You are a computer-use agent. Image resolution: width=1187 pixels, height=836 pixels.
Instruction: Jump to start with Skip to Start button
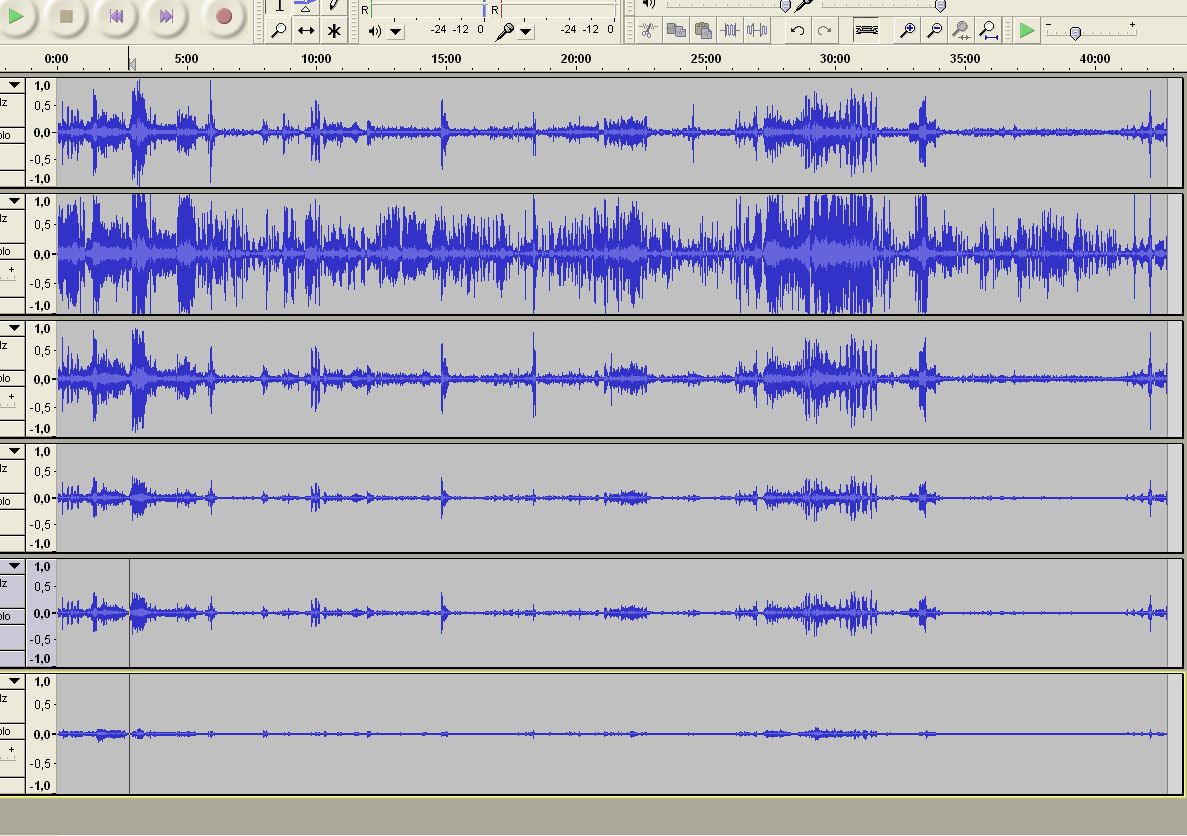pos(116,16)
